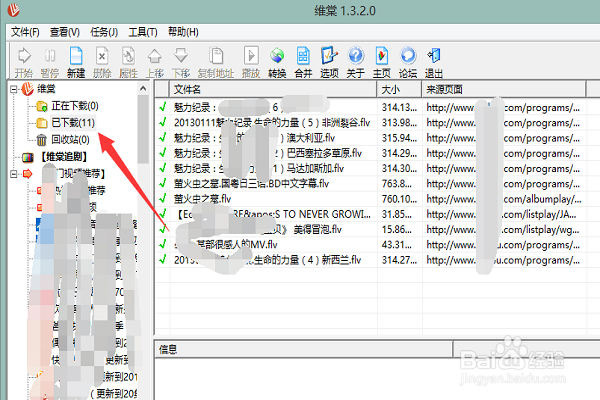Click the left tree panel scrollbar thumb
The image size is (600, 400).
(x=143, y=129)
